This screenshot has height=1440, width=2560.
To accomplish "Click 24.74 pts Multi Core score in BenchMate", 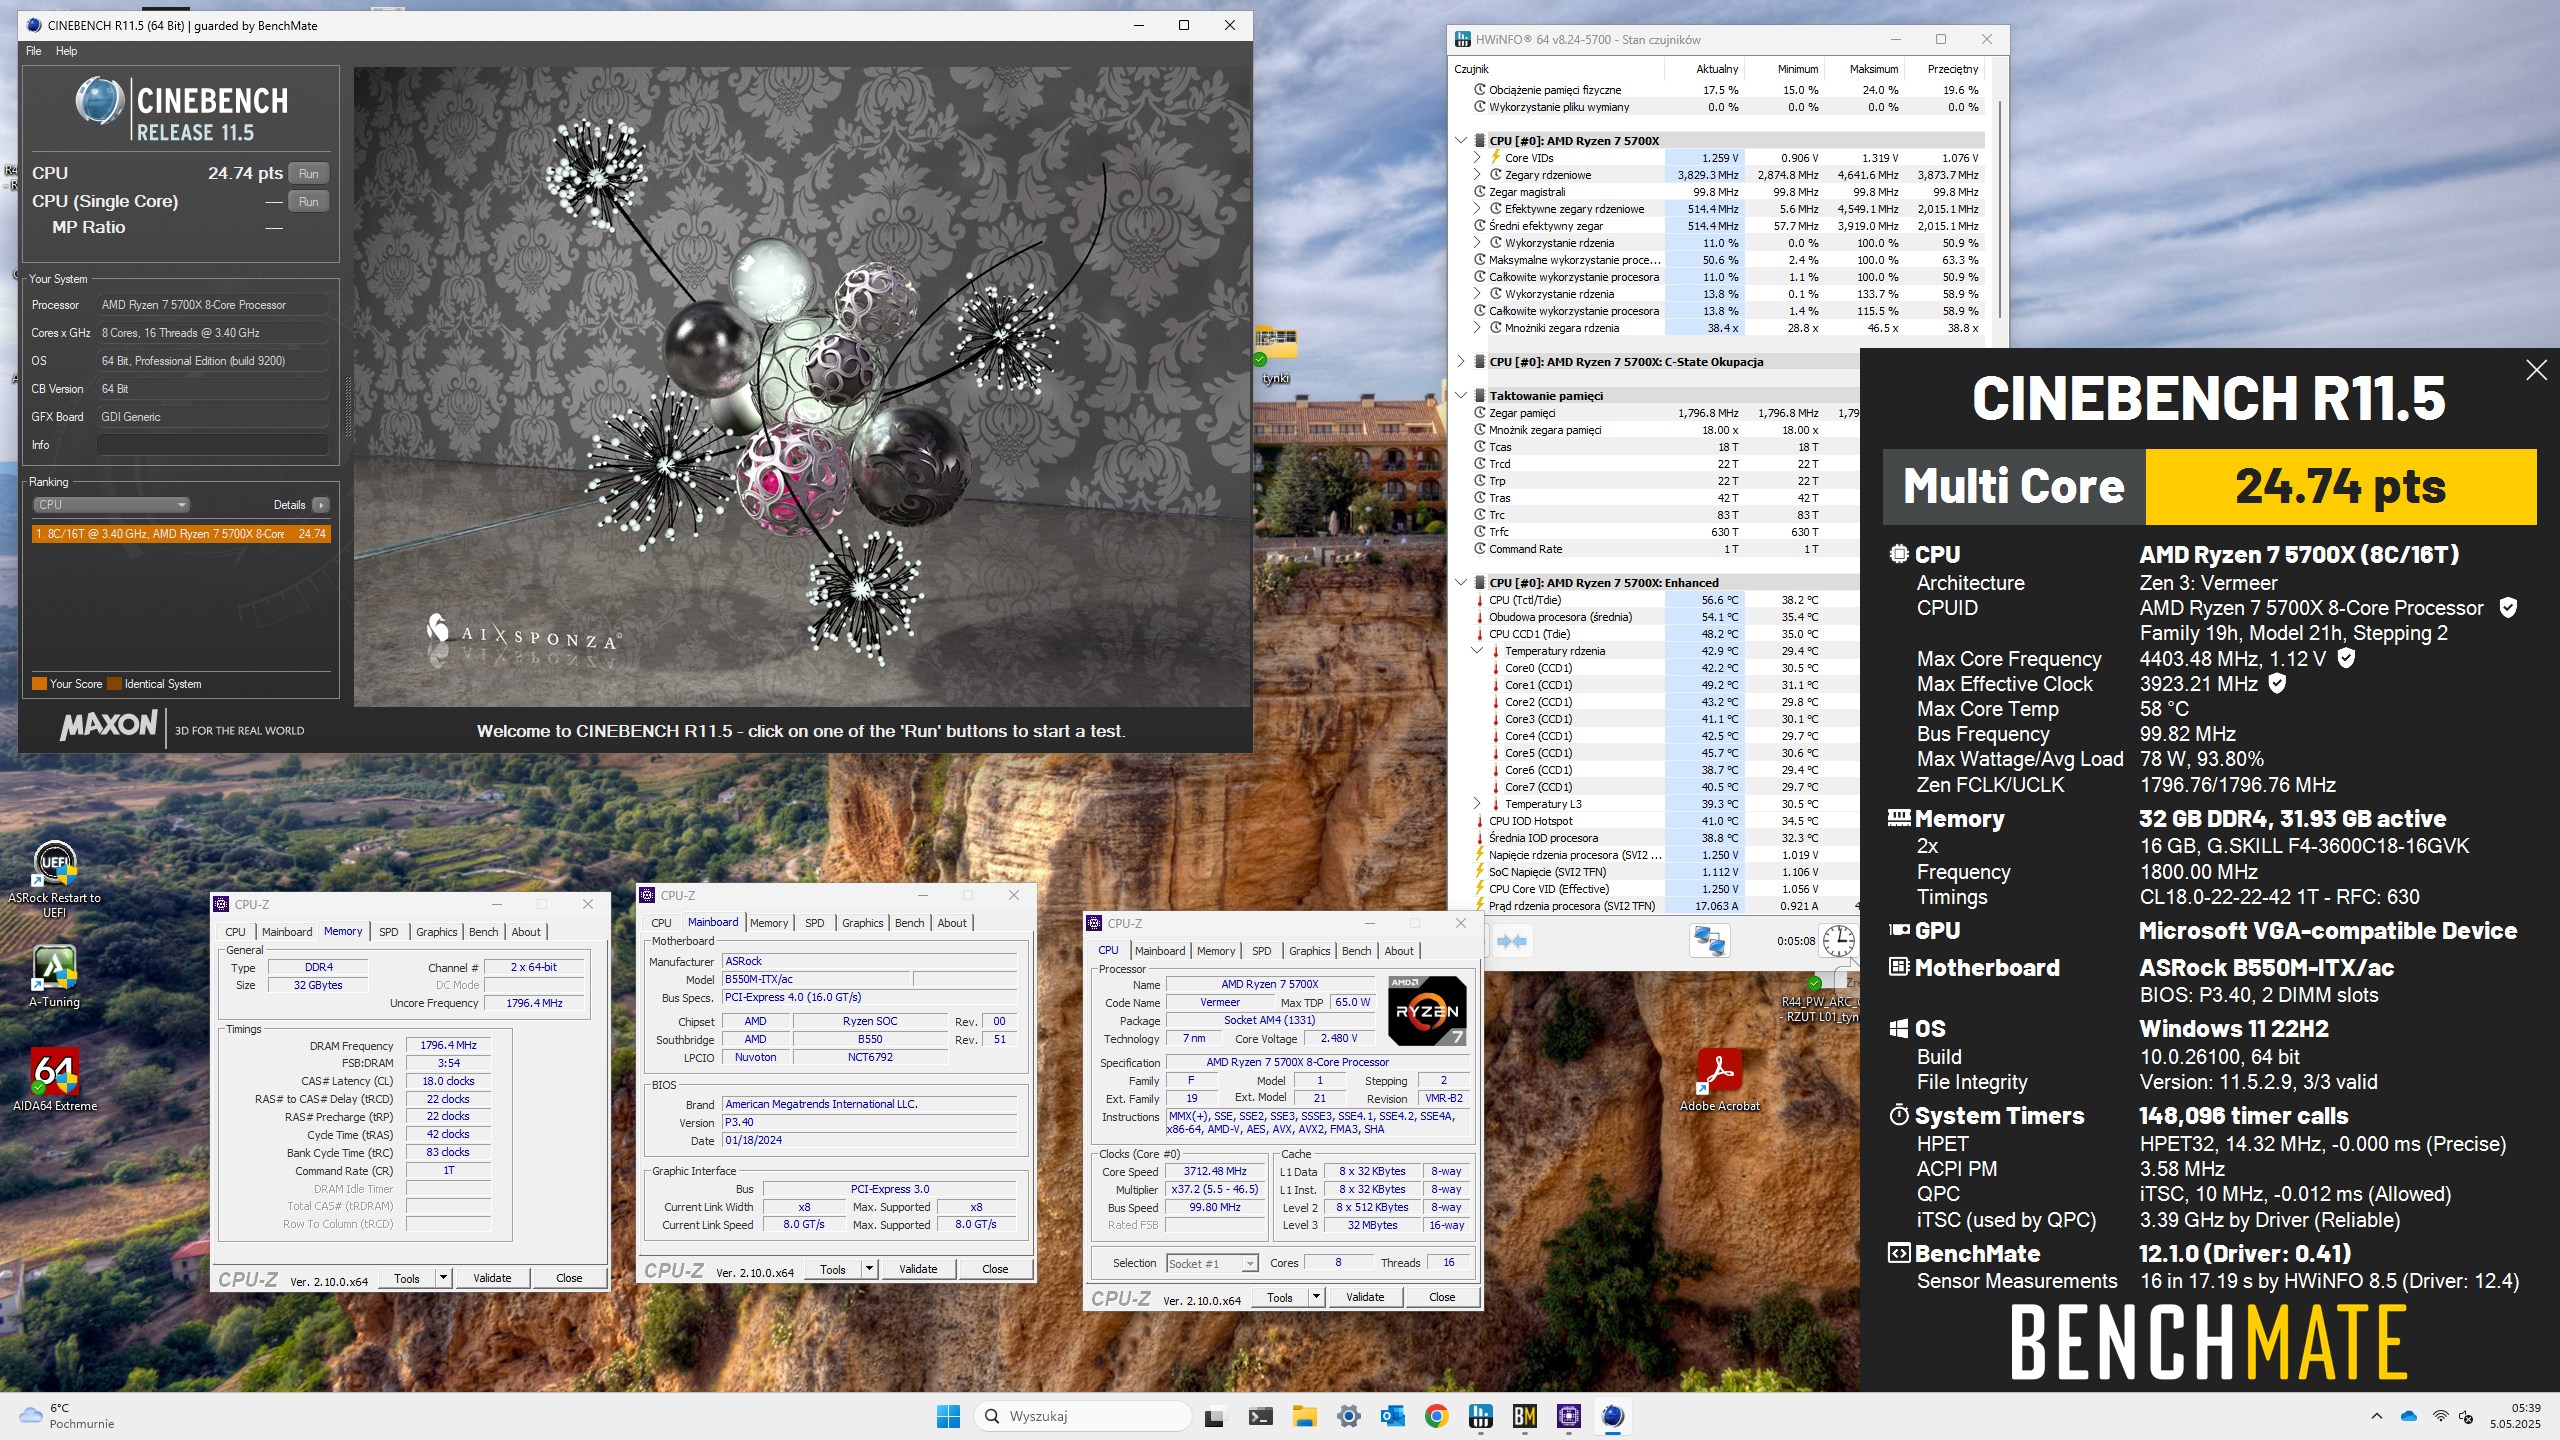I will pos(2340,487).
